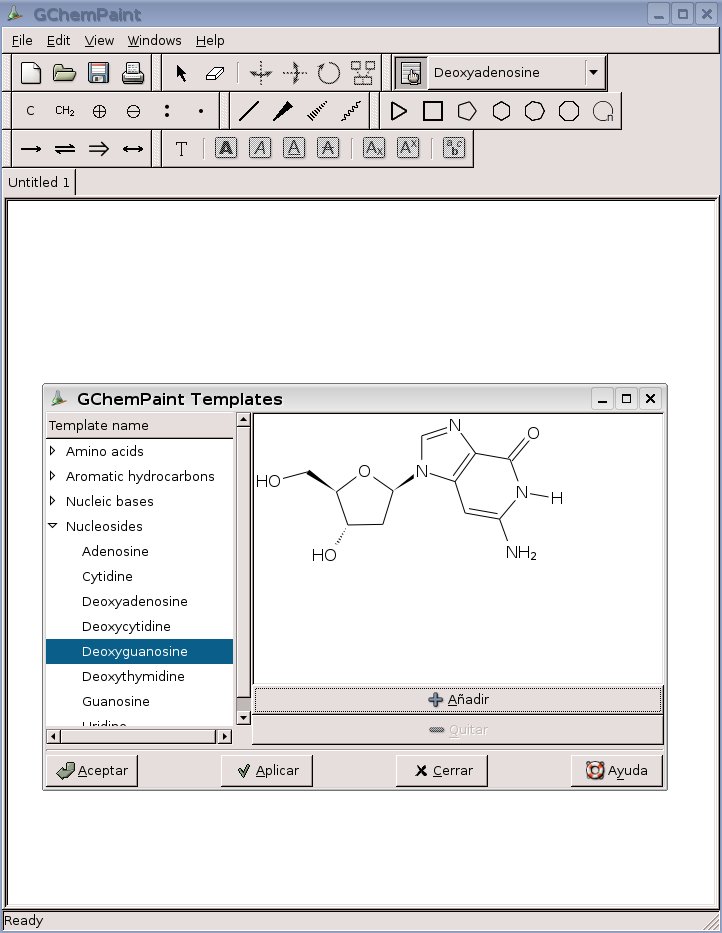This screenshot has height=933, width=722.
Task: Open the Deoxyadenosine template dropdown
Action: [595, 73]
